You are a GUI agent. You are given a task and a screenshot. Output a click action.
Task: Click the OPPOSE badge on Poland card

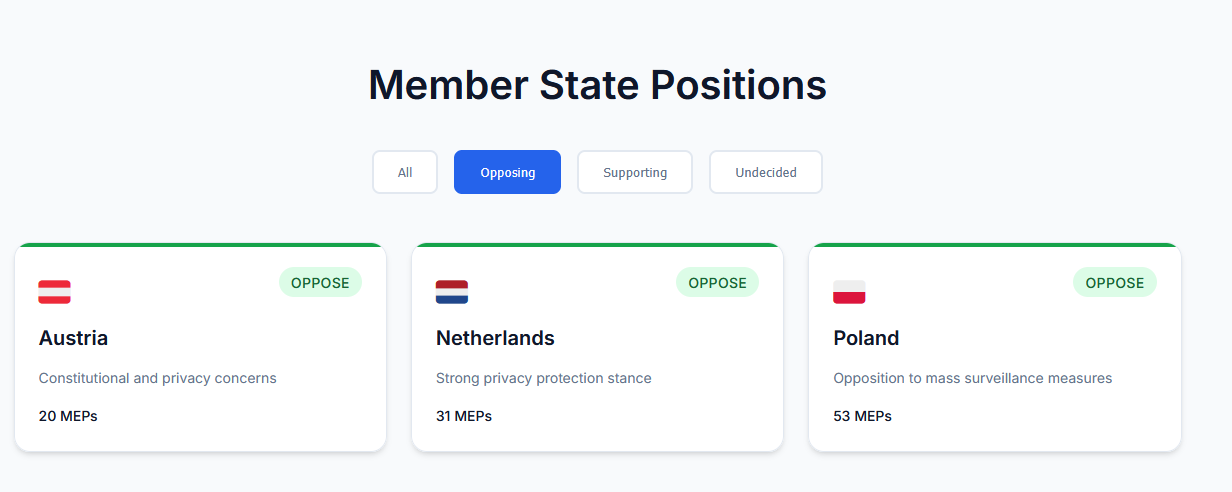coord(1115,283)
